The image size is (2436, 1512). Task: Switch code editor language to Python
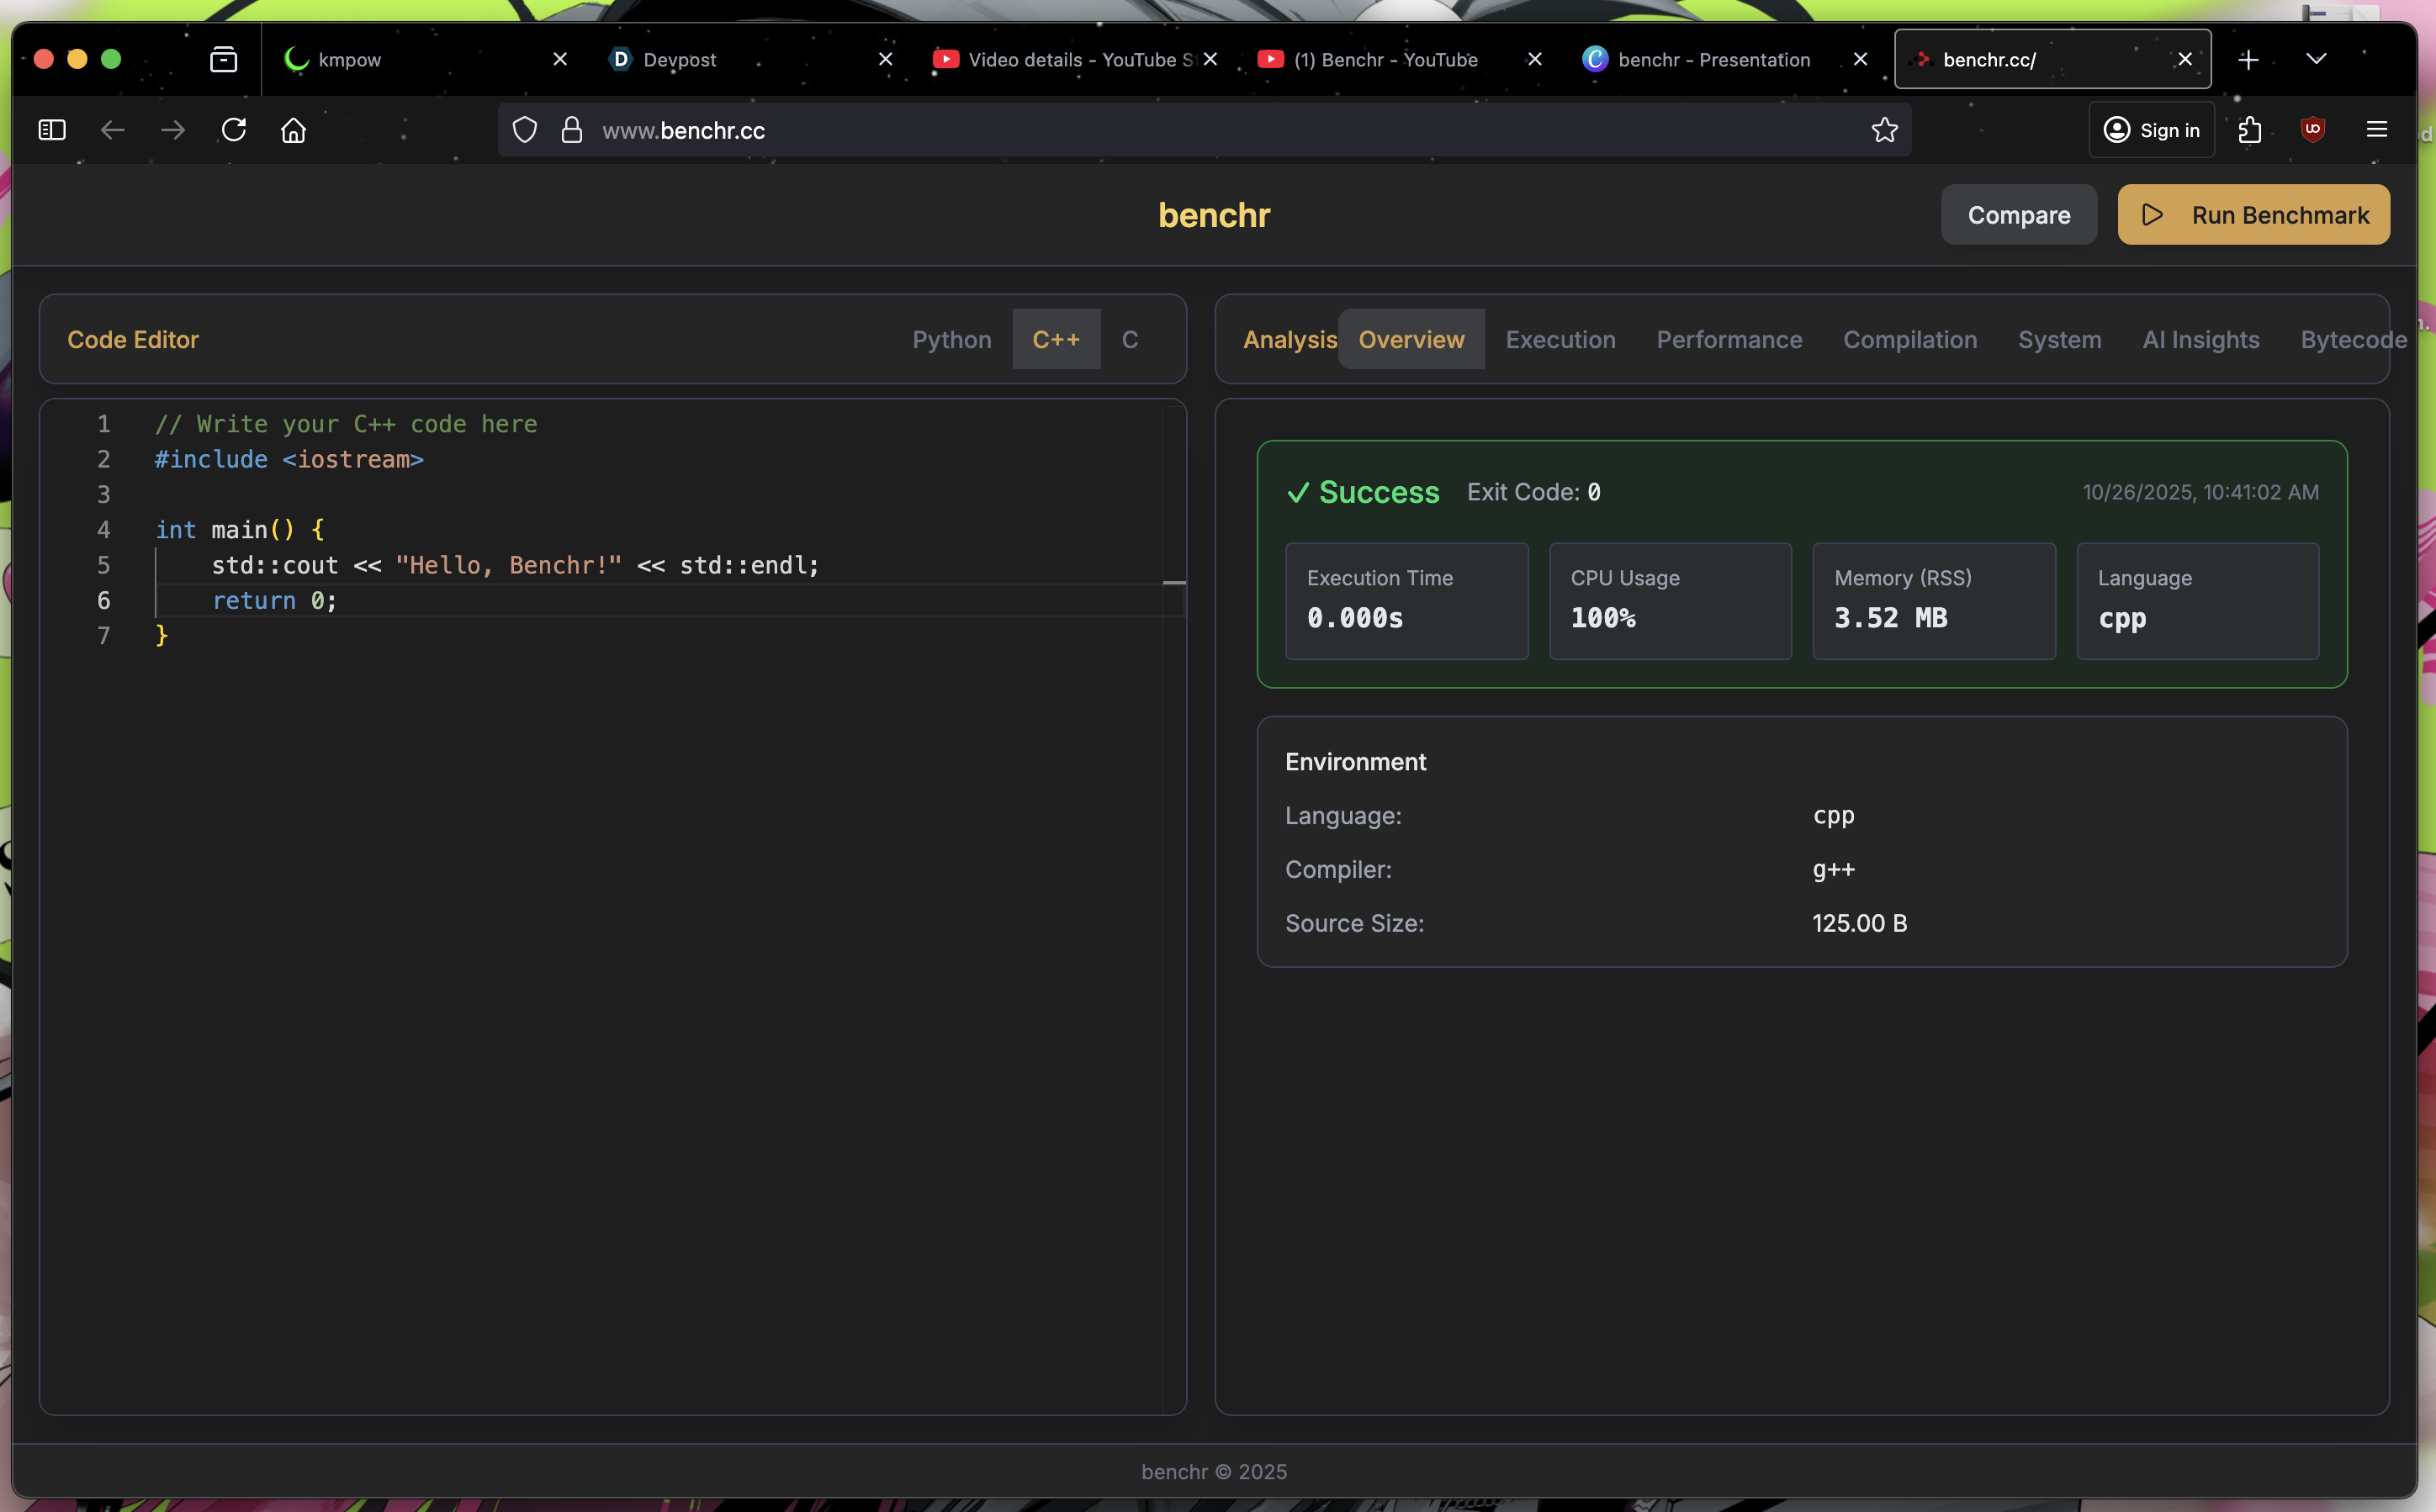[951, 340]
